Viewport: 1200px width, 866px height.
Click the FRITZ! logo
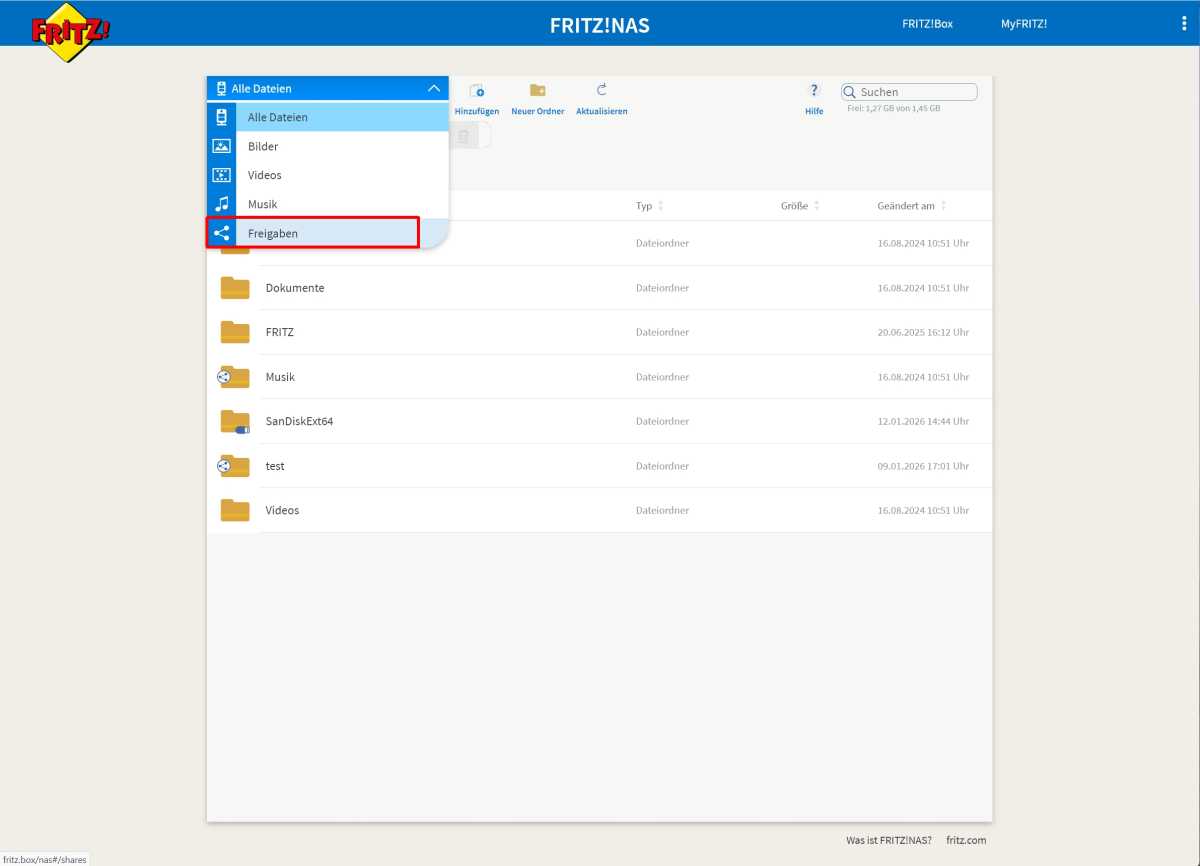(70, 32)
